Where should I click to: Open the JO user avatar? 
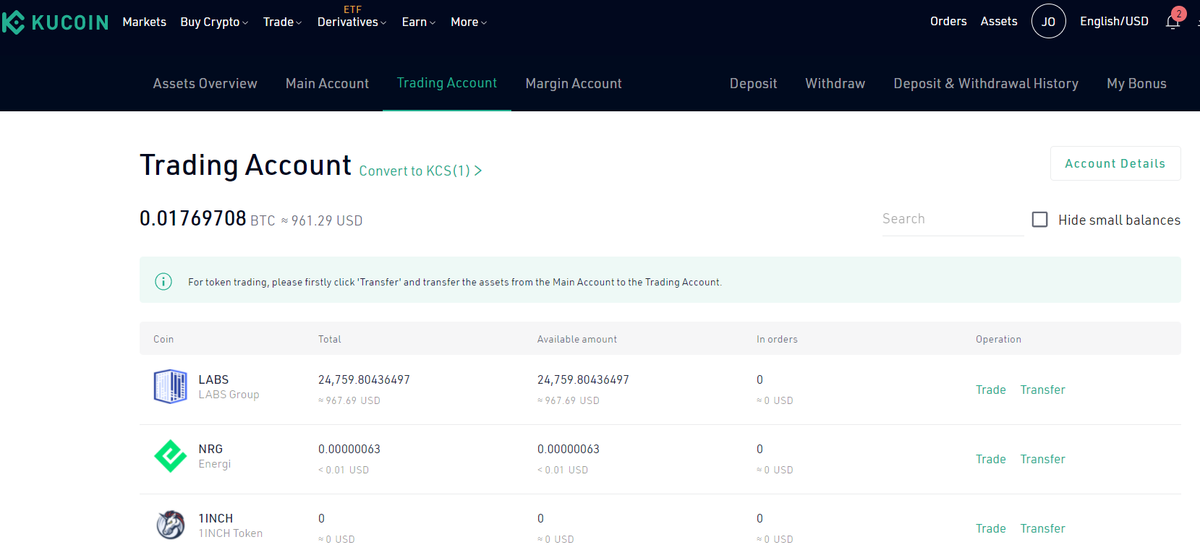pyautogui.click(x=1048, y=21)
